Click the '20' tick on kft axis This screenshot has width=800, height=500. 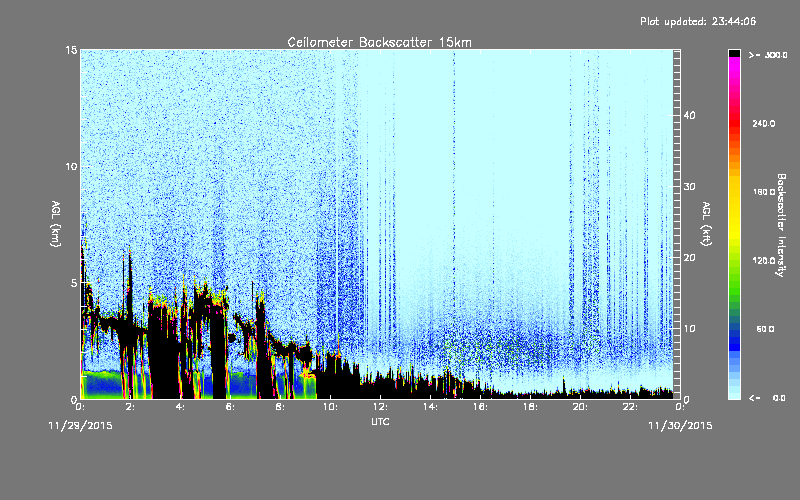pos(689,258)
